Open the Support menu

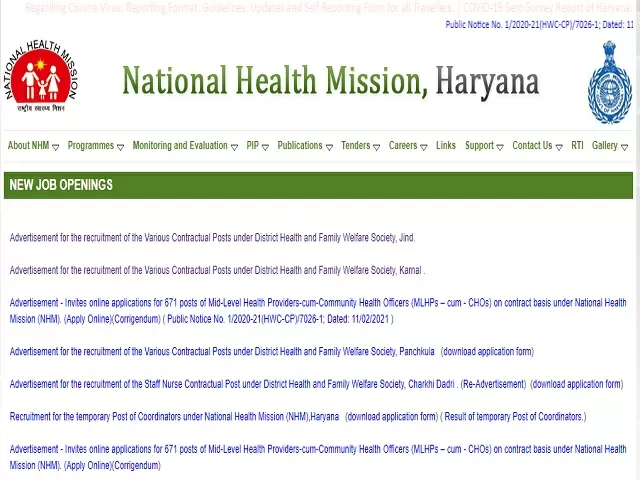tap(480, 146)
